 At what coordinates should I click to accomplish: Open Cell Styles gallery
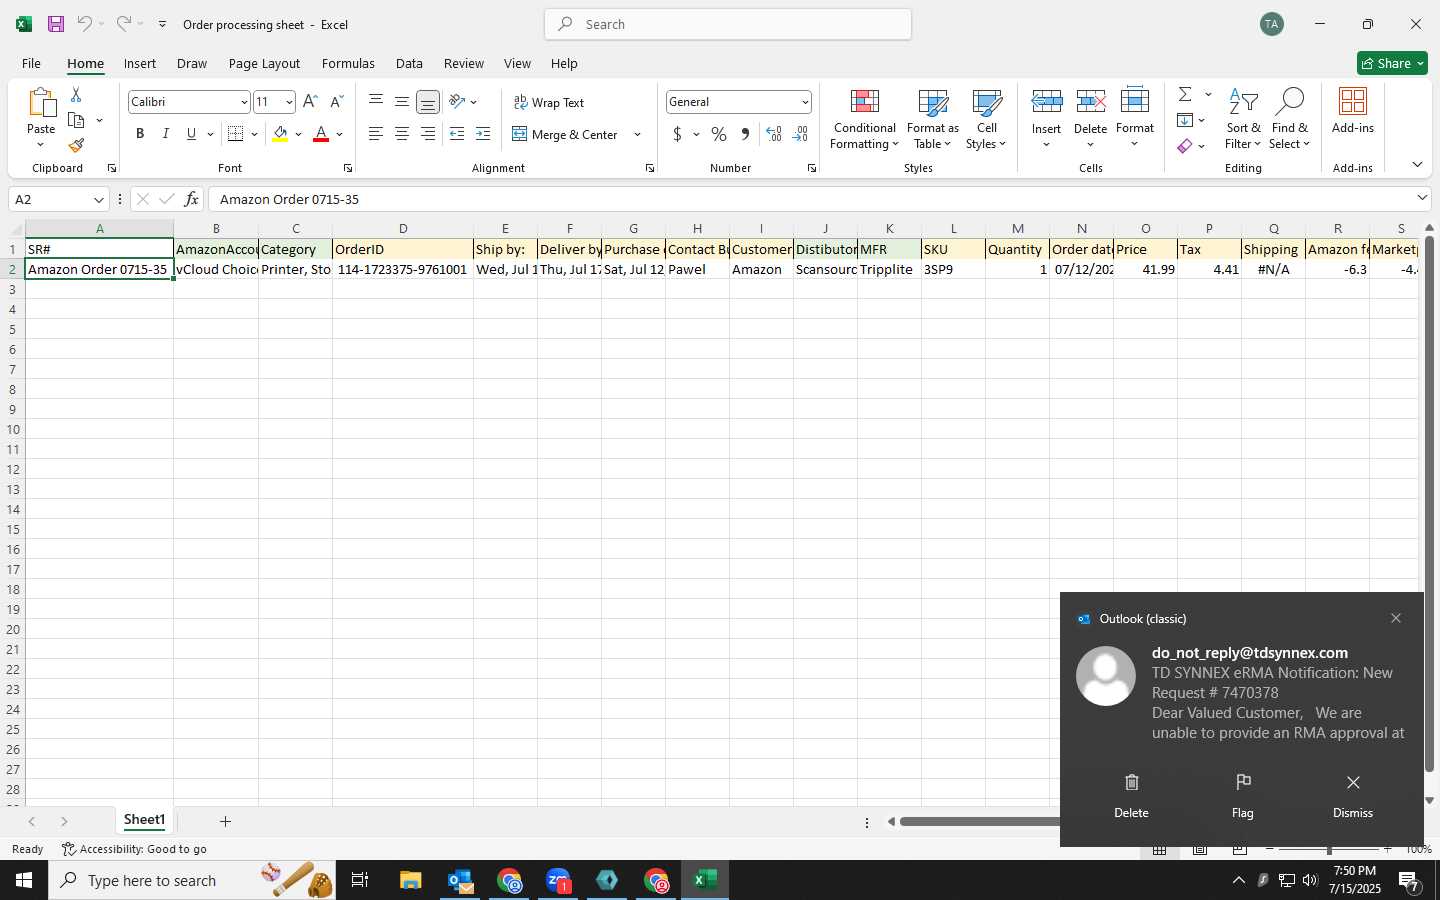click(x=986, y=119)
